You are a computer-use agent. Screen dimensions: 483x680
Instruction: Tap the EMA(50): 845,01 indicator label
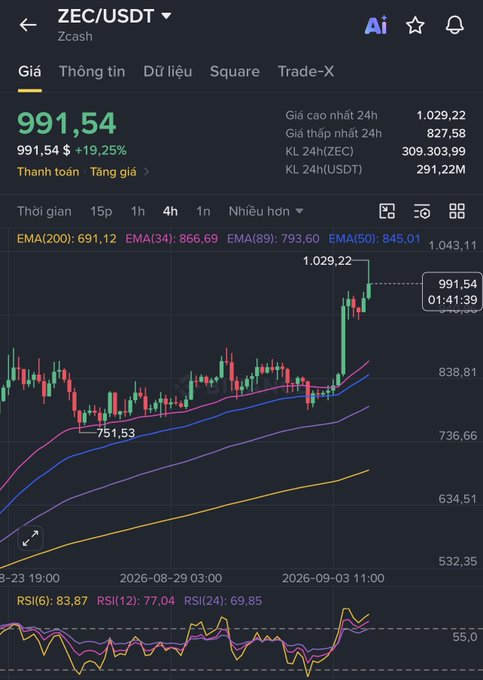click(x=375, y=239)
